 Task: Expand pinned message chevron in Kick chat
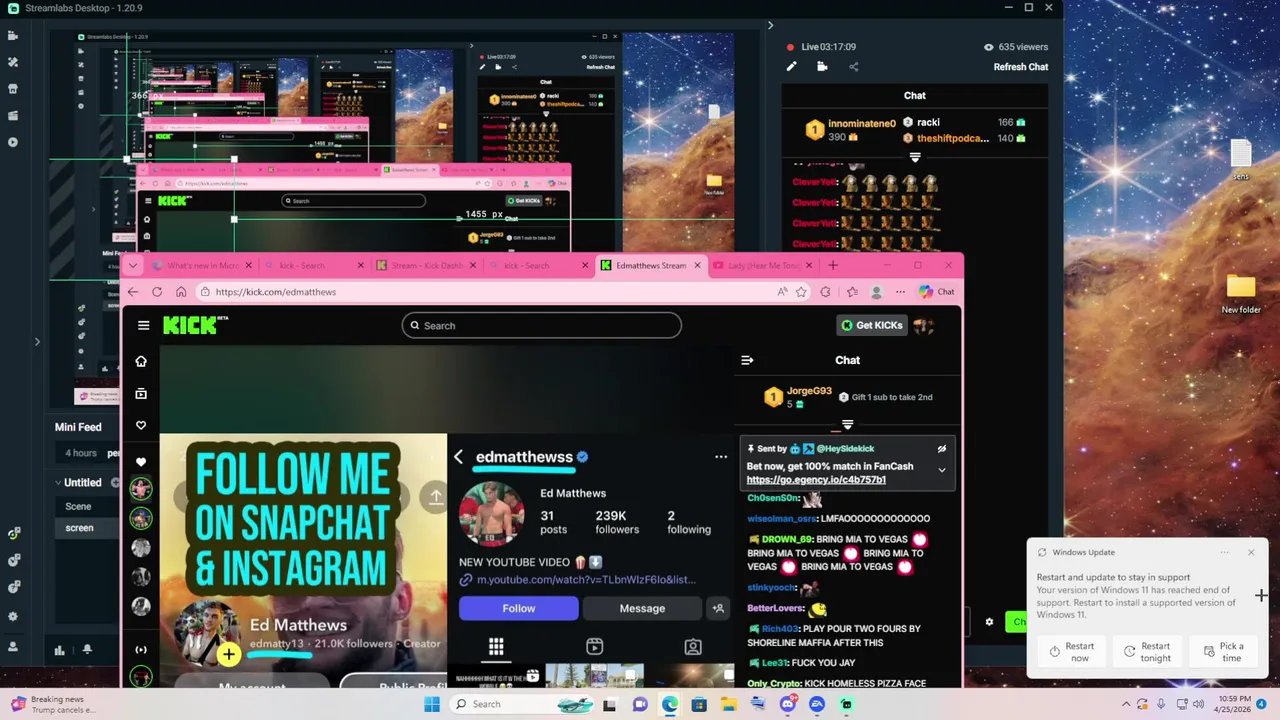942,470
